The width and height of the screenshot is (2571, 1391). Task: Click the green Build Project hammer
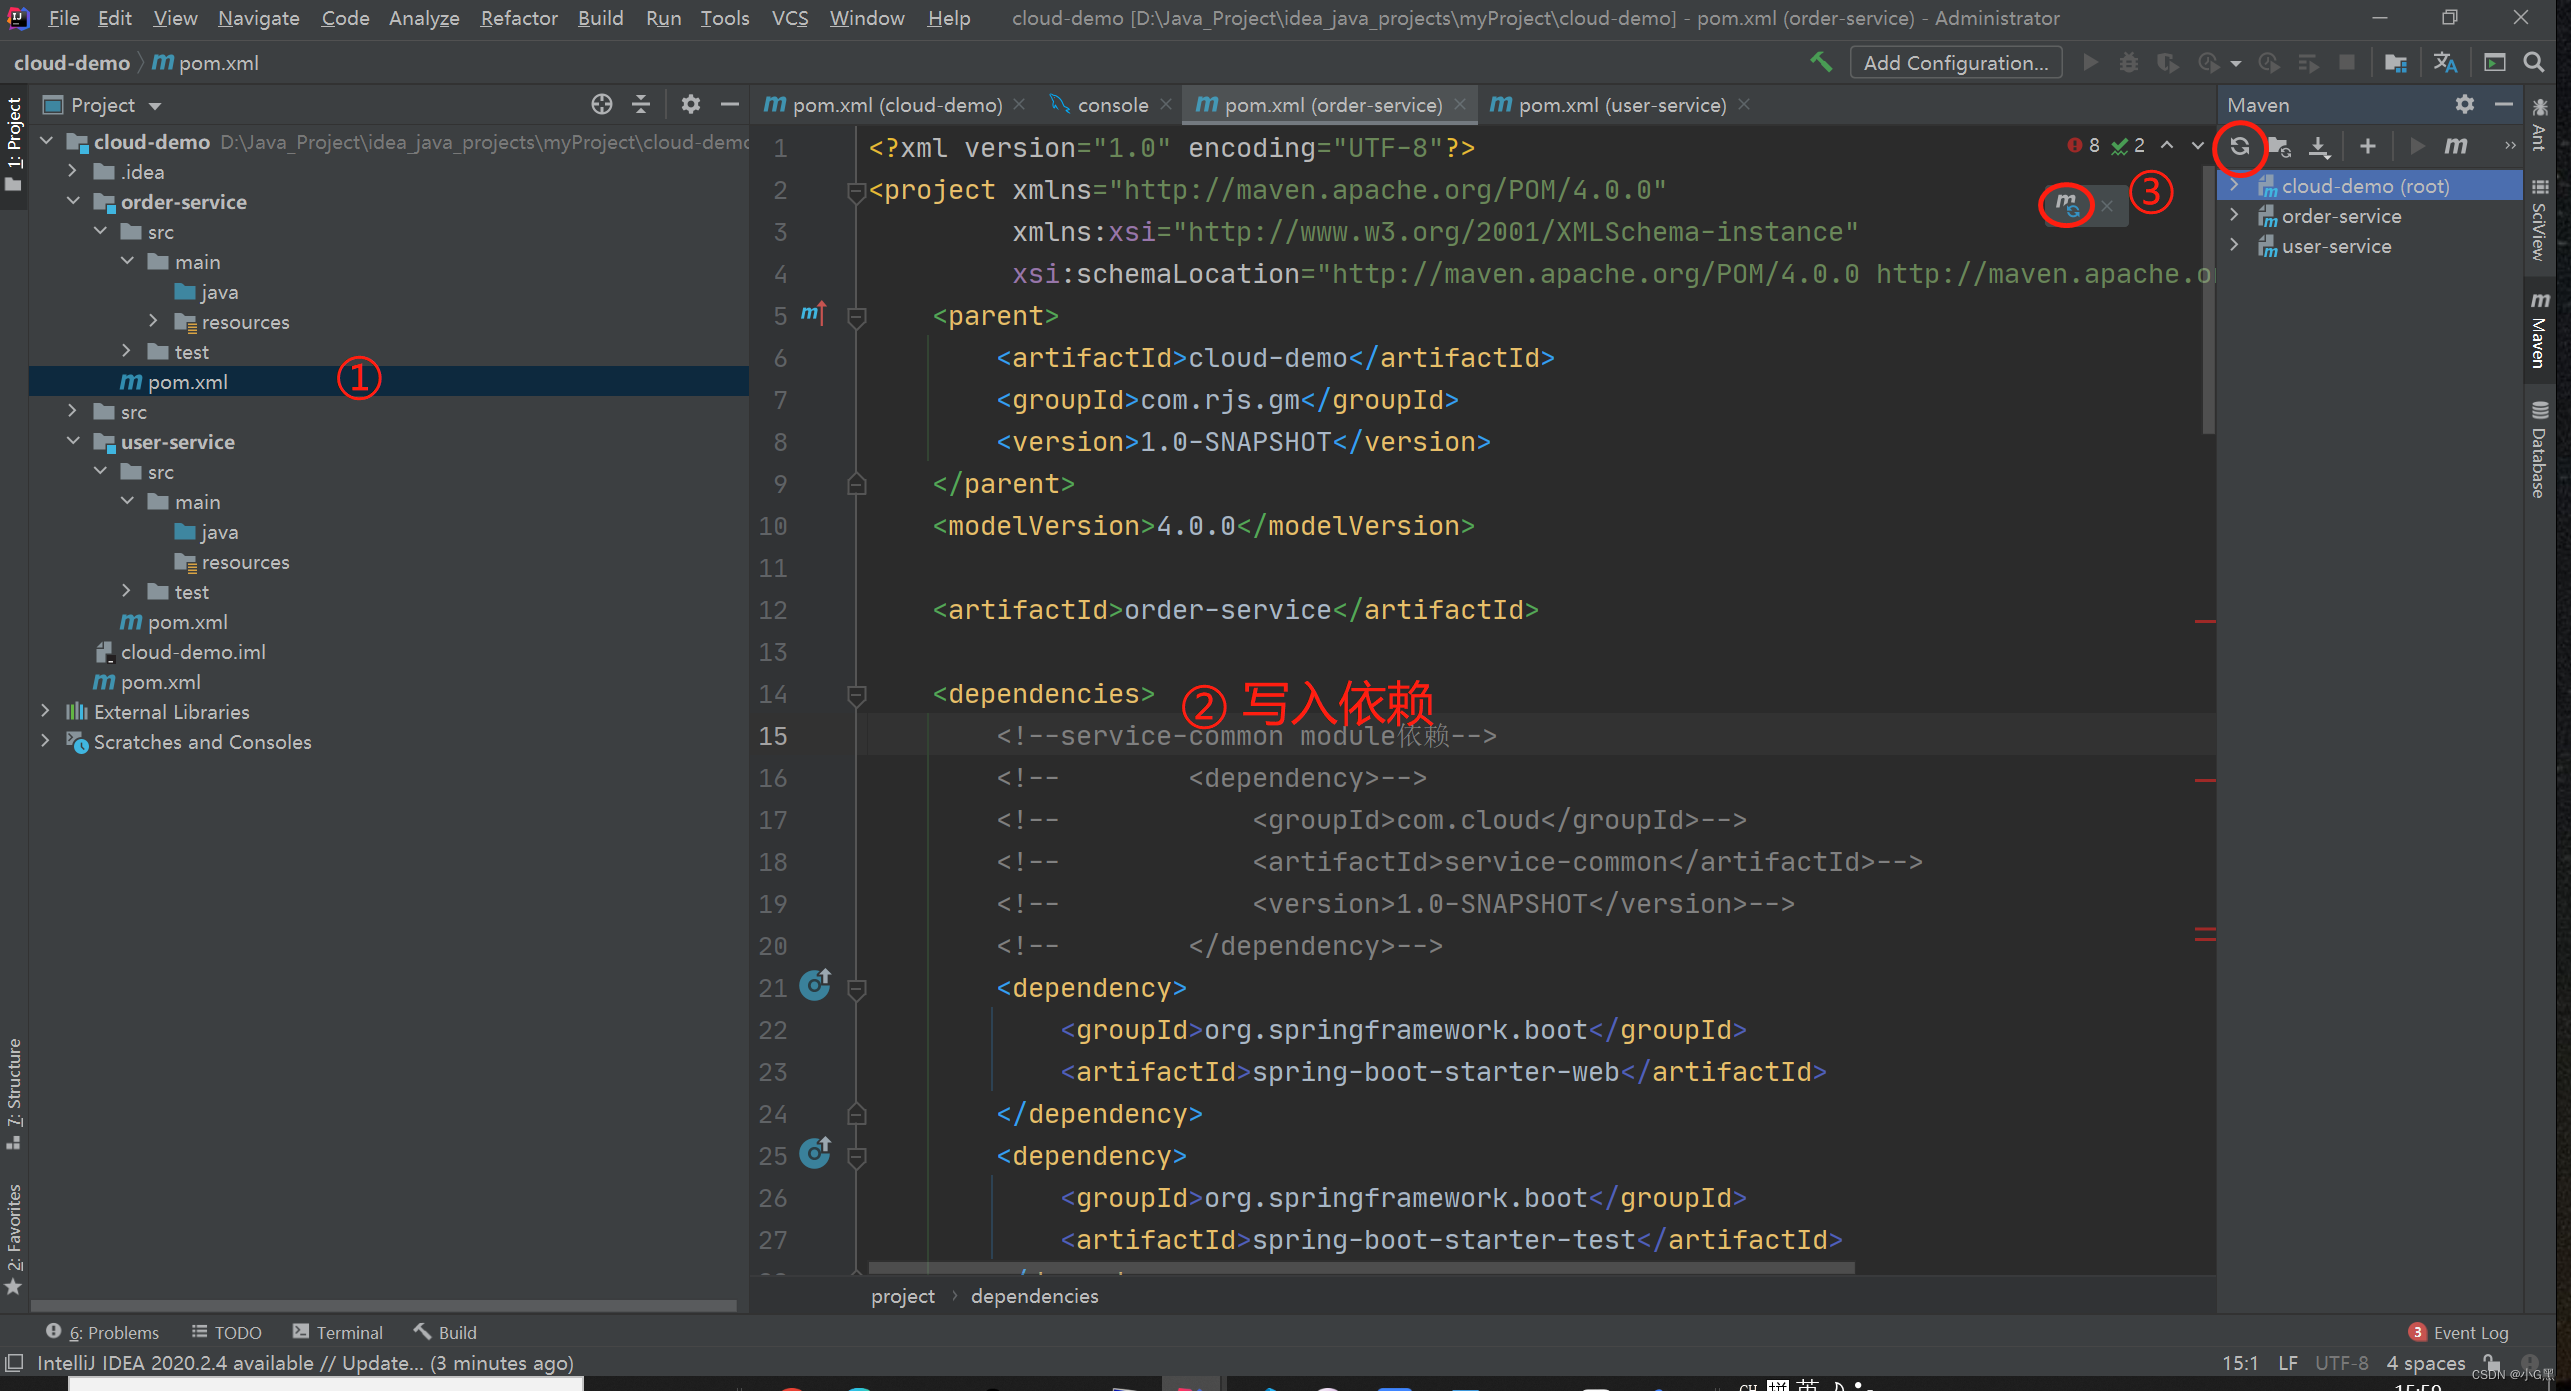[x=1821, y=62]
